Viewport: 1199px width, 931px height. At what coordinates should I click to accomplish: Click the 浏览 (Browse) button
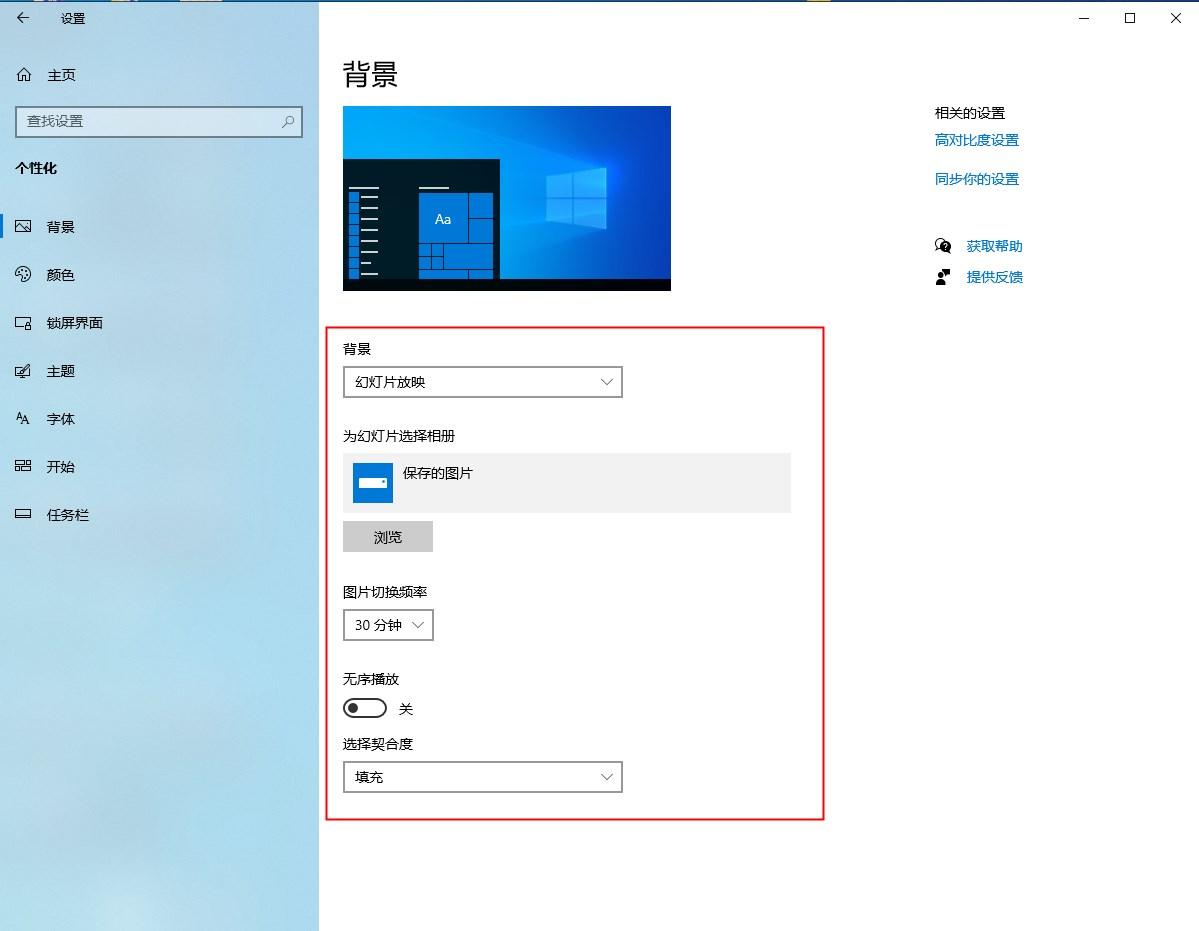pyautogui.click(x=388, y=536)
